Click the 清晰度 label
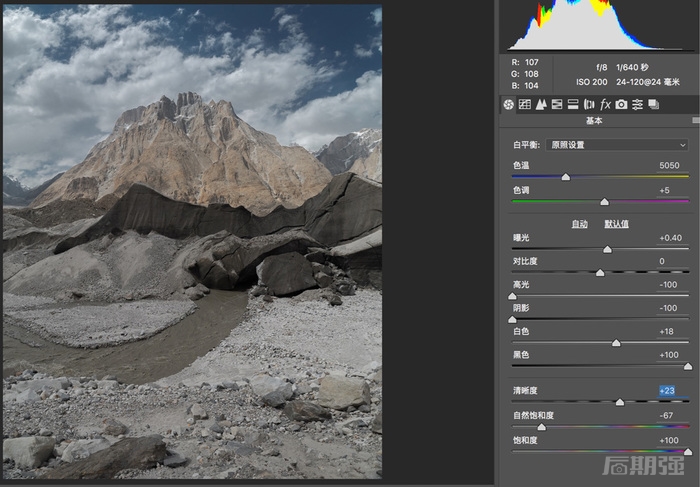The image size is (700, 487). coord(525,391)
